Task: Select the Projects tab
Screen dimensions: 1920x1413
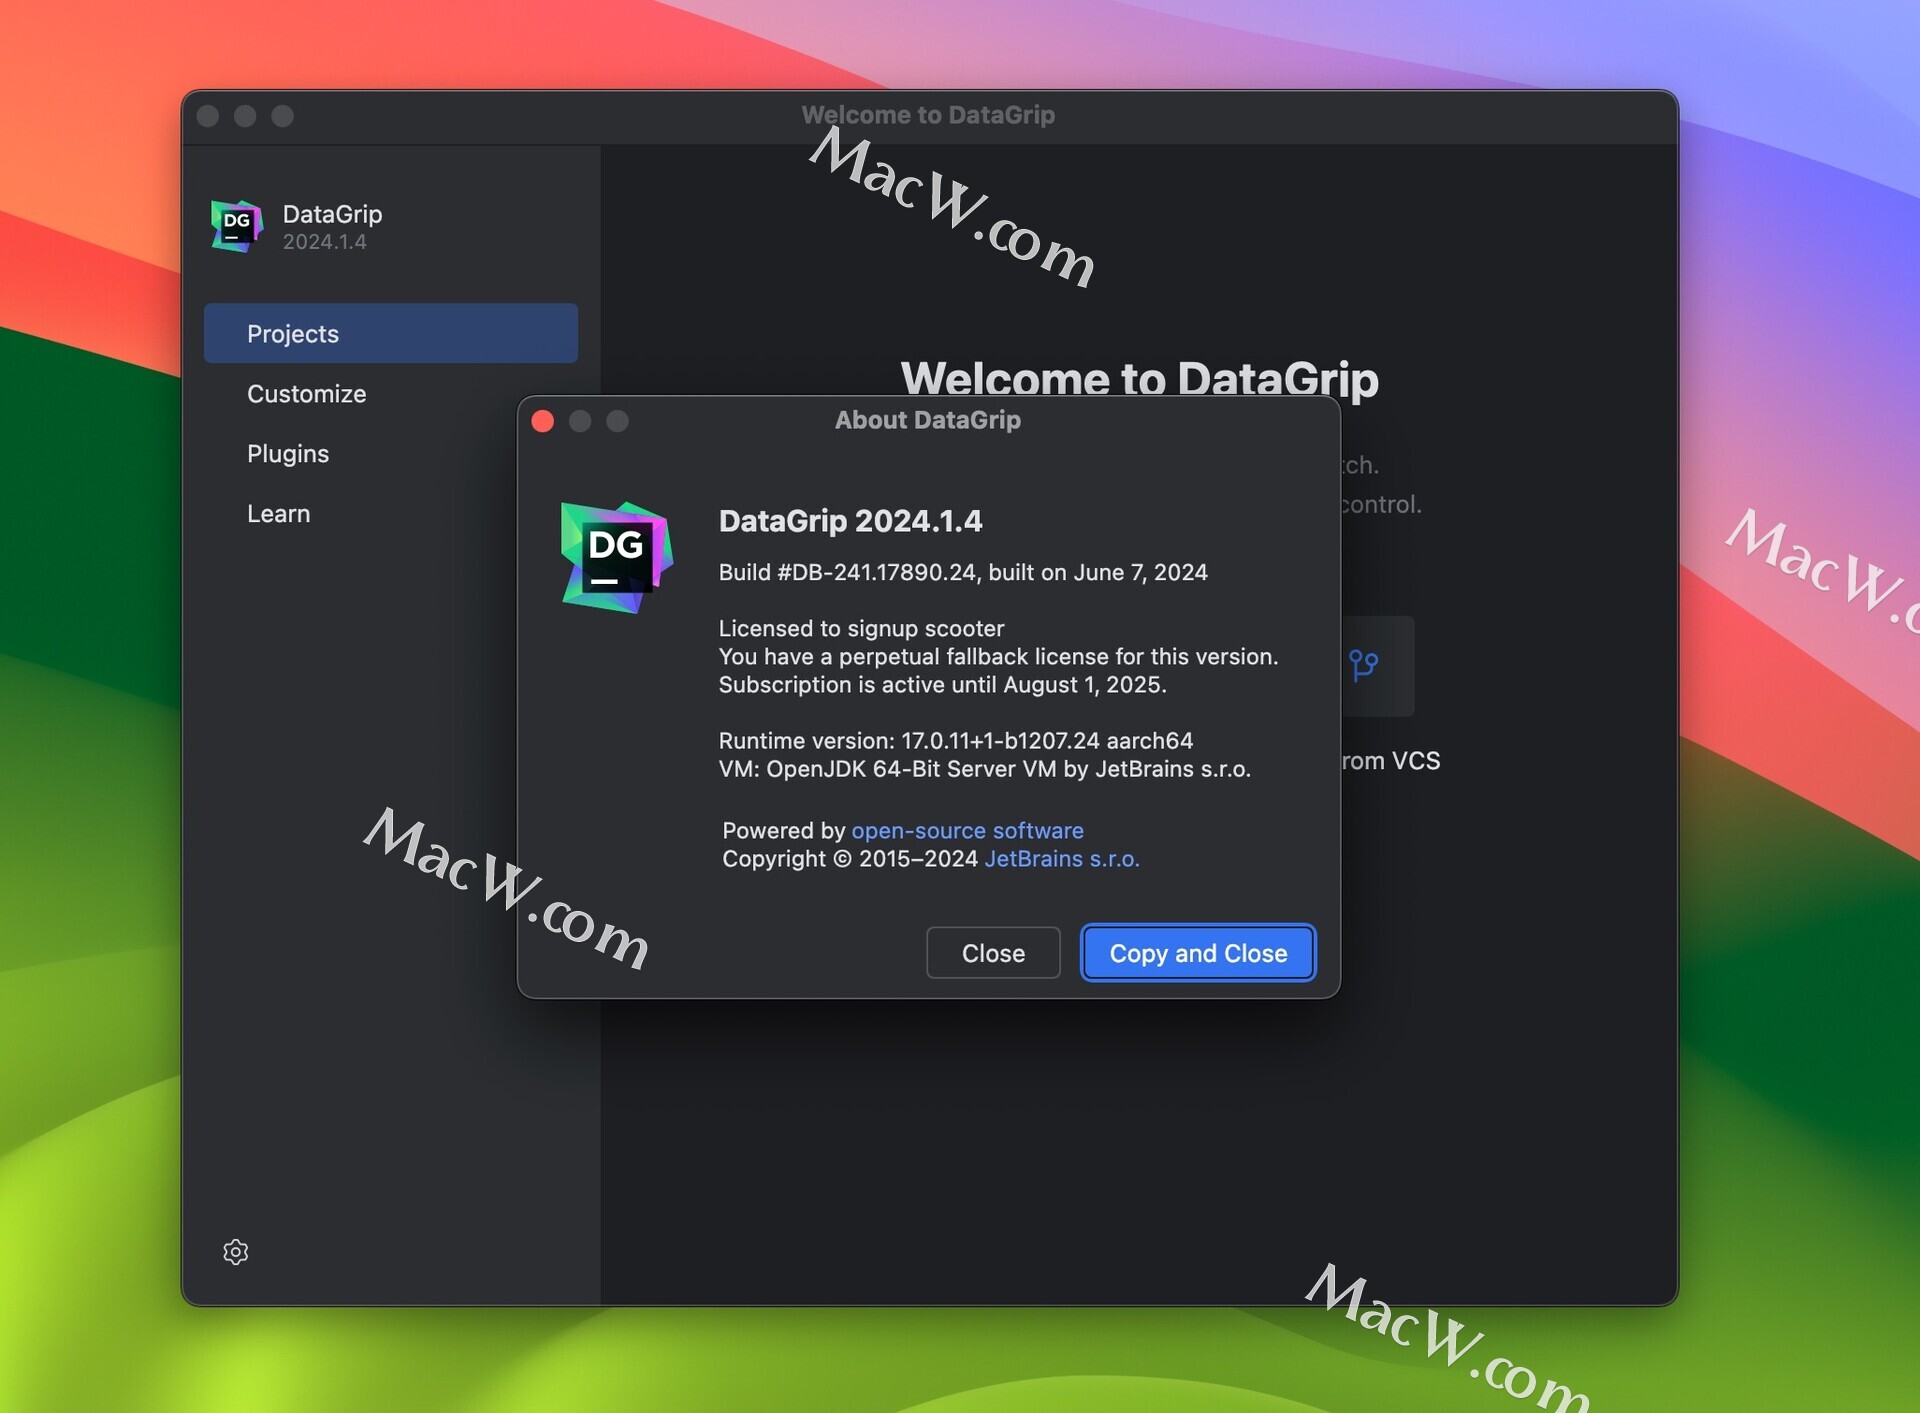Action: (x=391, y=333)
